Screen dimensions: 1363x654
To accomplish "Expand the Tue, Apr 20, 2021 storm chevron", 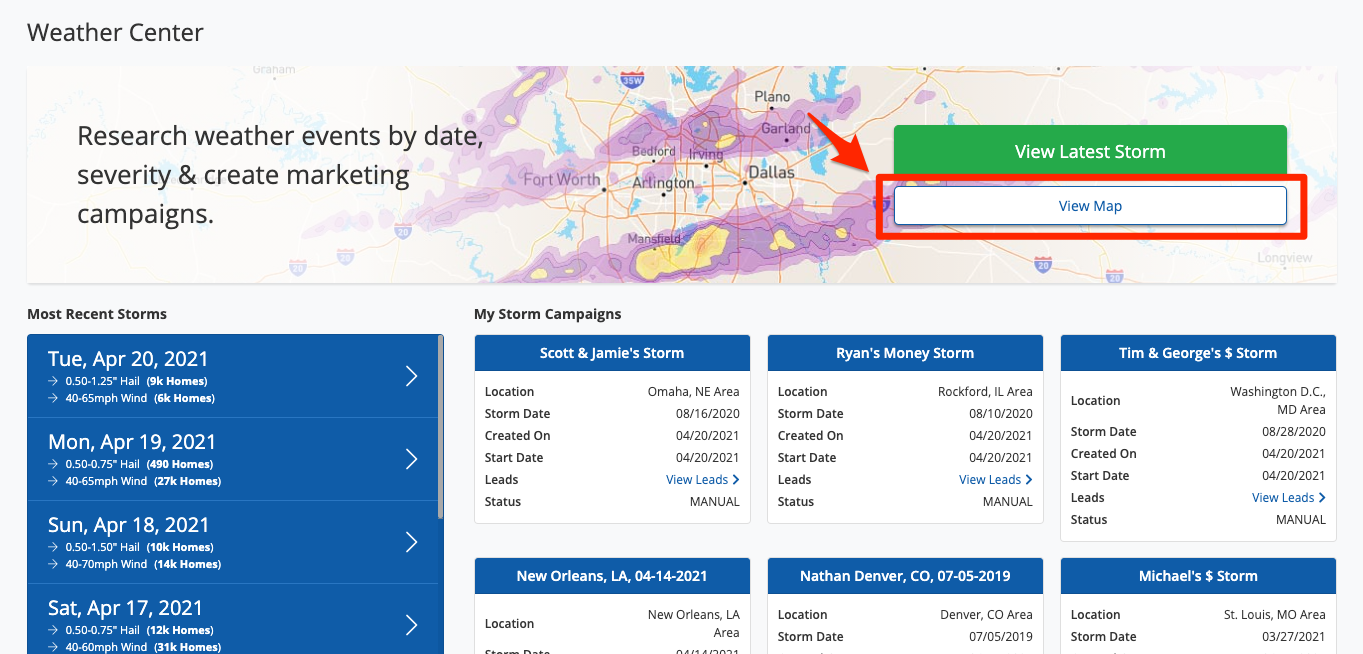I will point(411,376).
